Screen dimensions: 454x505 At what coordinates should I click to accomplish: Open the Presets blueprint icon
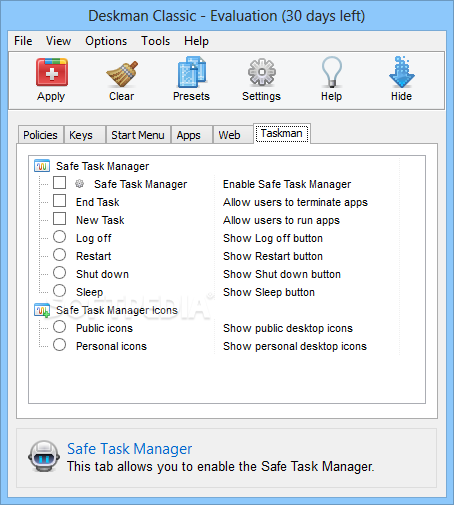pos(192,72)
